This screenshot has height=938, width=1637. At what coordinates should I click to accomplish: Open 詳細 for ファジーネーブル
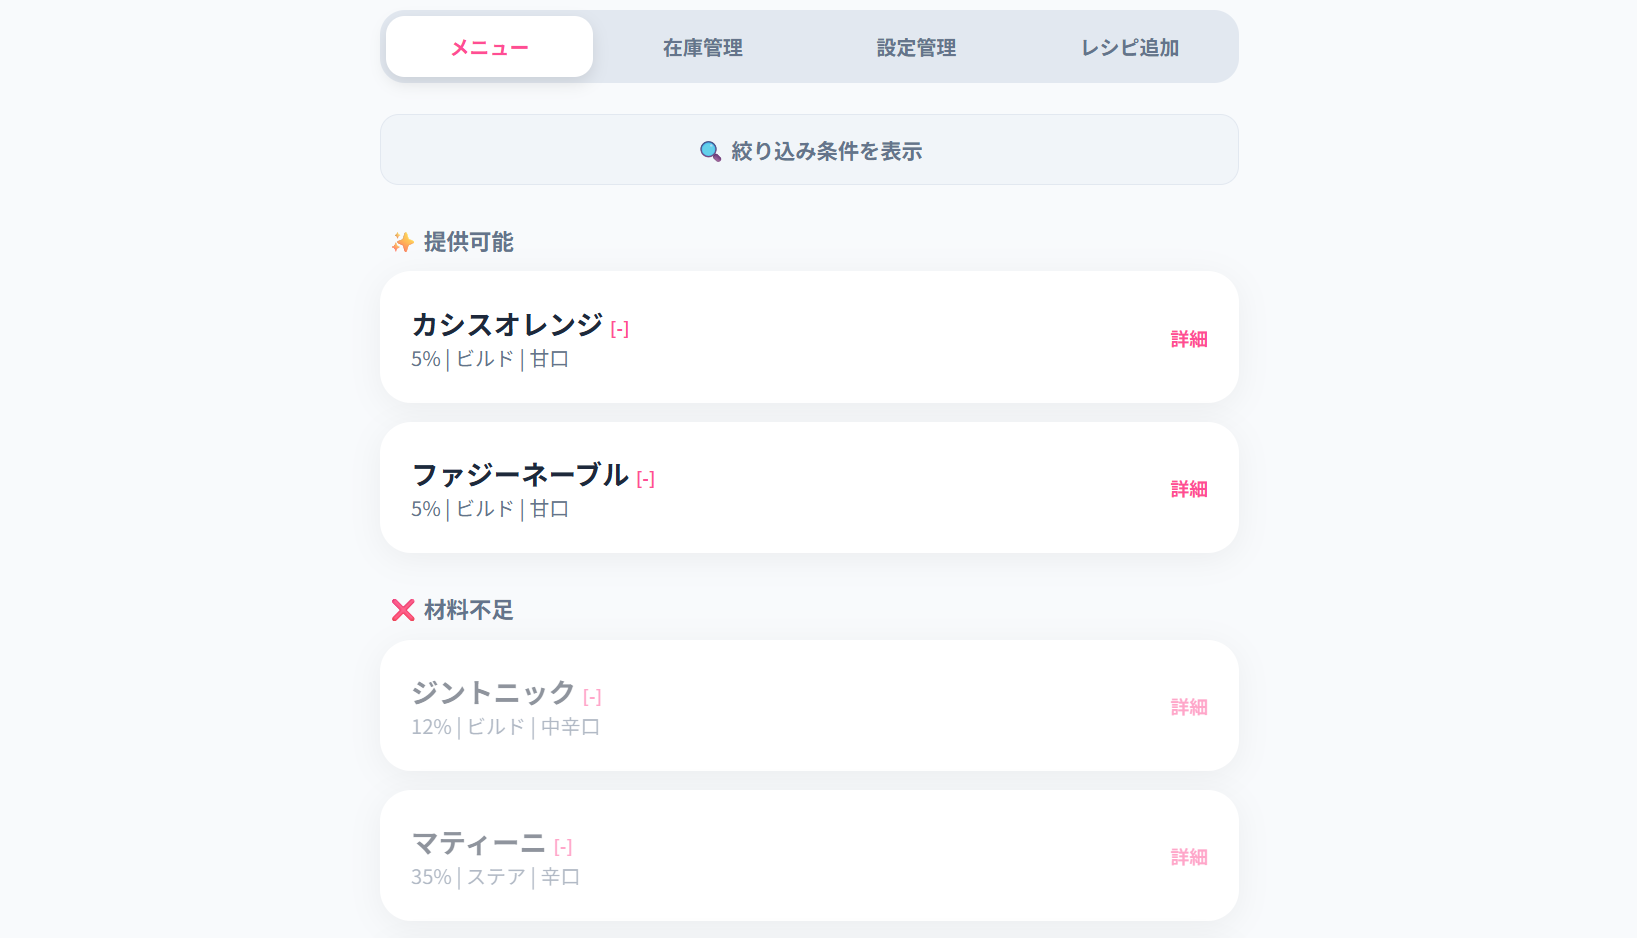coord(1188,489)
